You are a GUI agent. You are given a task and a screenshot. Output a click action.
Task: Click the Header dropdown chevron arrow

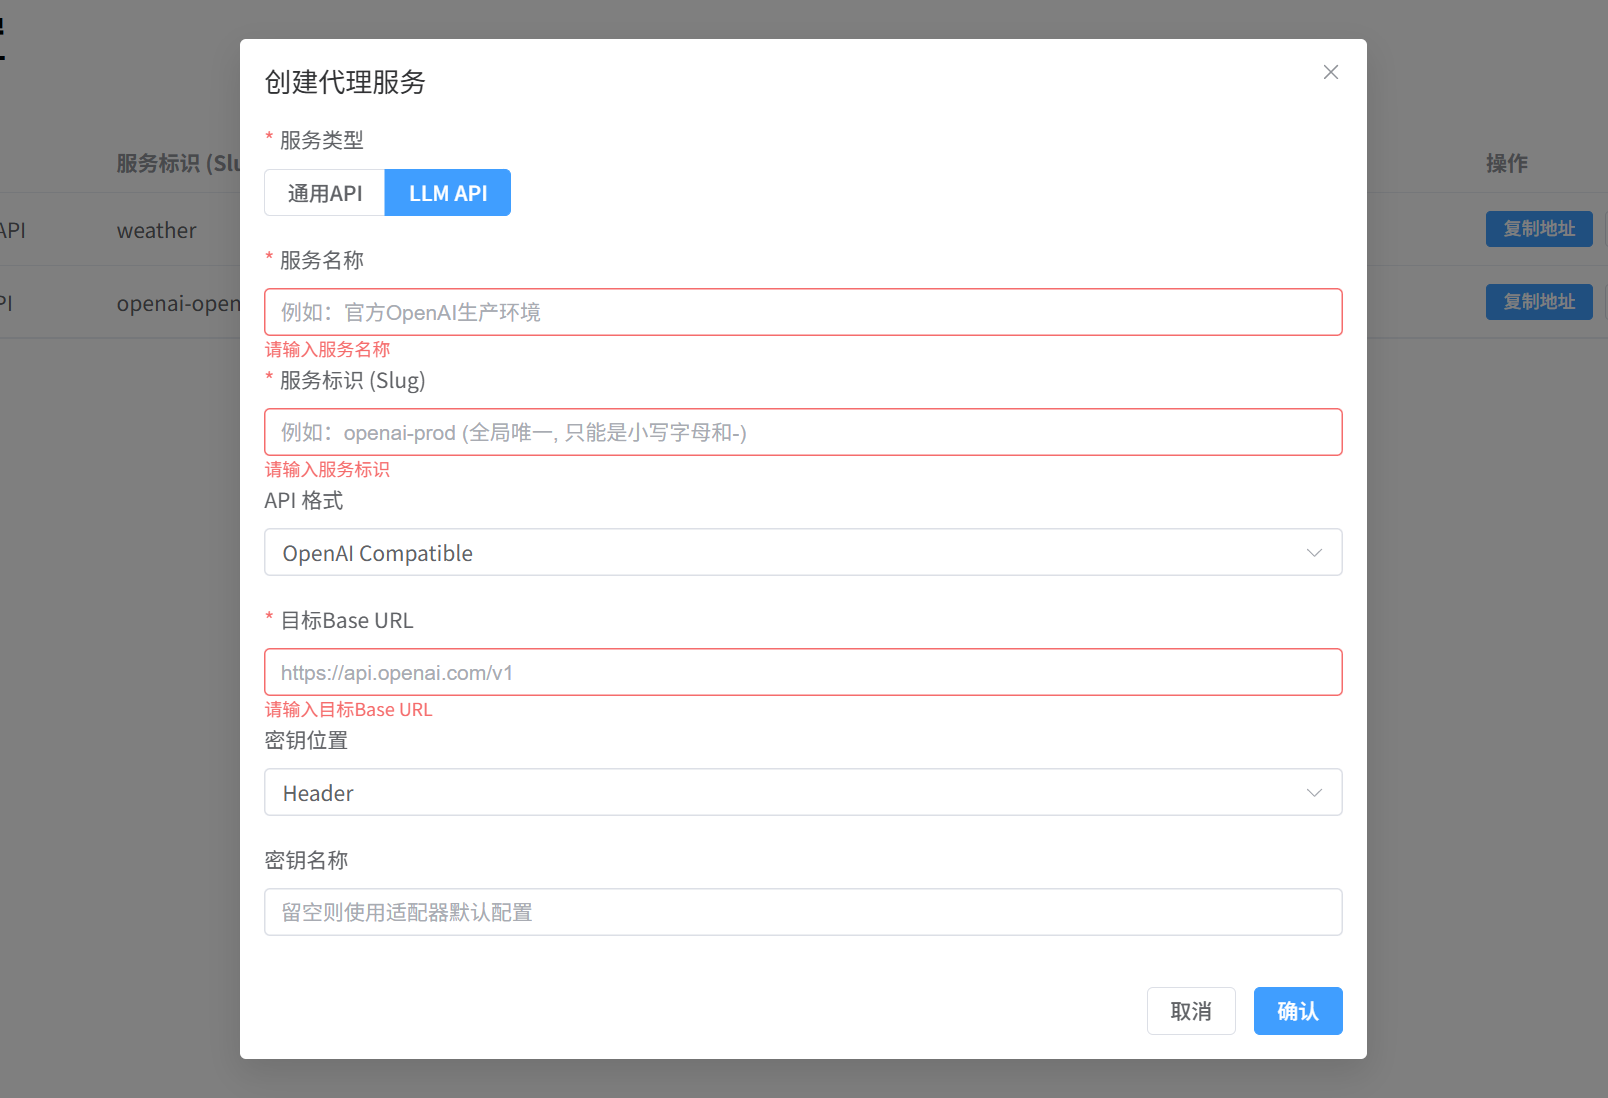click(x=1314, y=793)
